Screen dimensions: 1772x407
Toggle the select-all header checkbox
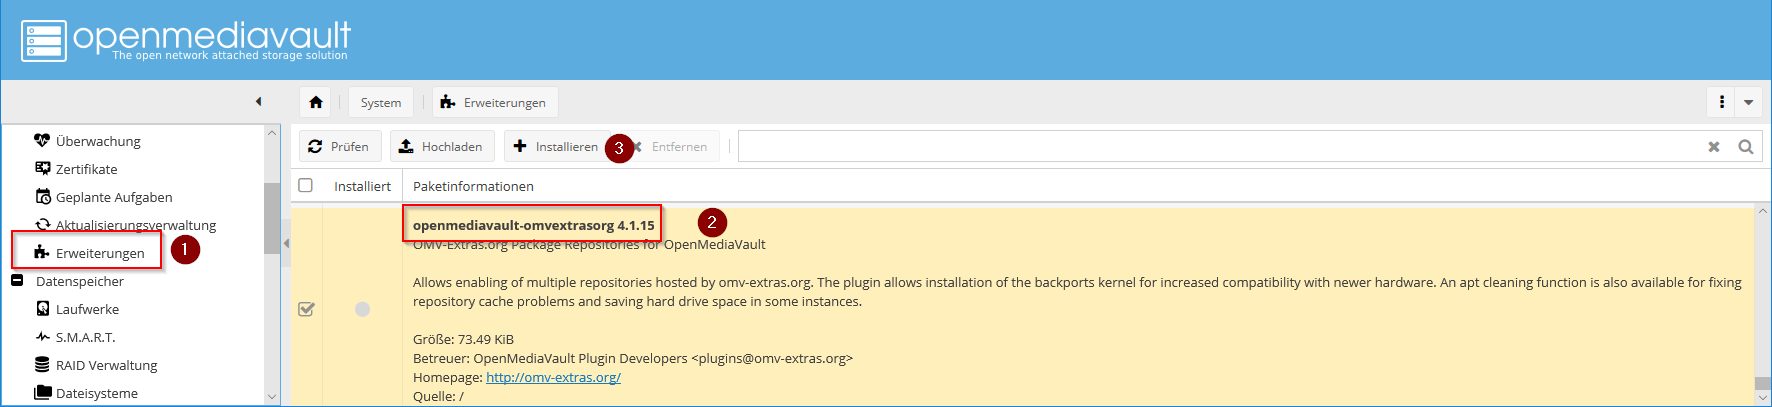(x=306, y=185)
